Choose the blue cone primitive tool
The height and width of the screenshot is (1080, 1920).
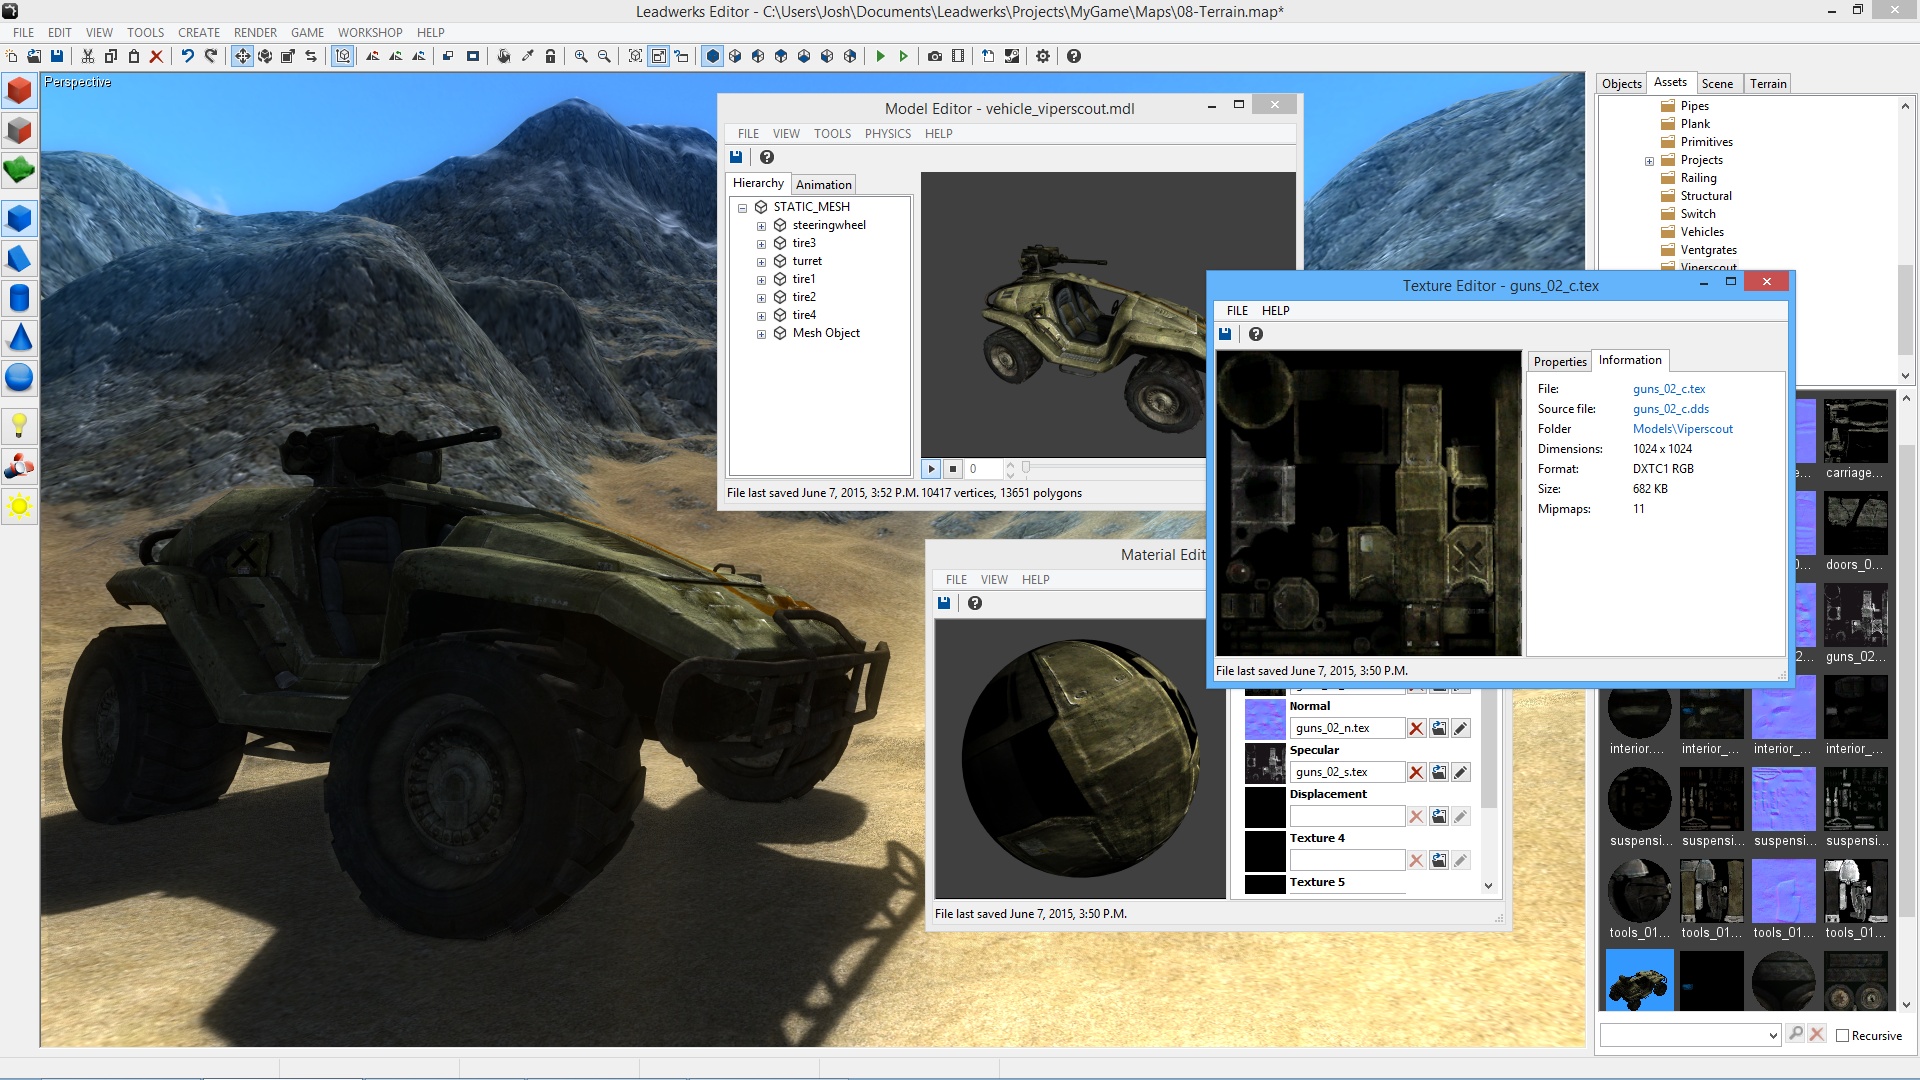(x=18, y=338)
